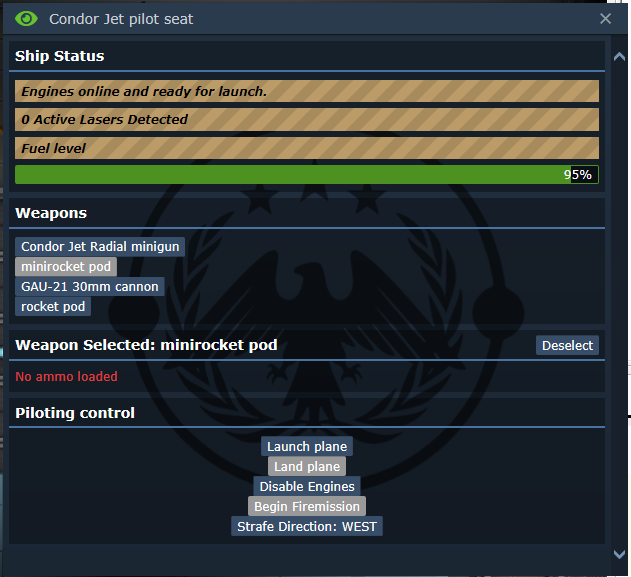This screenshot has width=631, height=577.
Task: Click the scroll up arrow icon
Action: [x=619, y=57]
